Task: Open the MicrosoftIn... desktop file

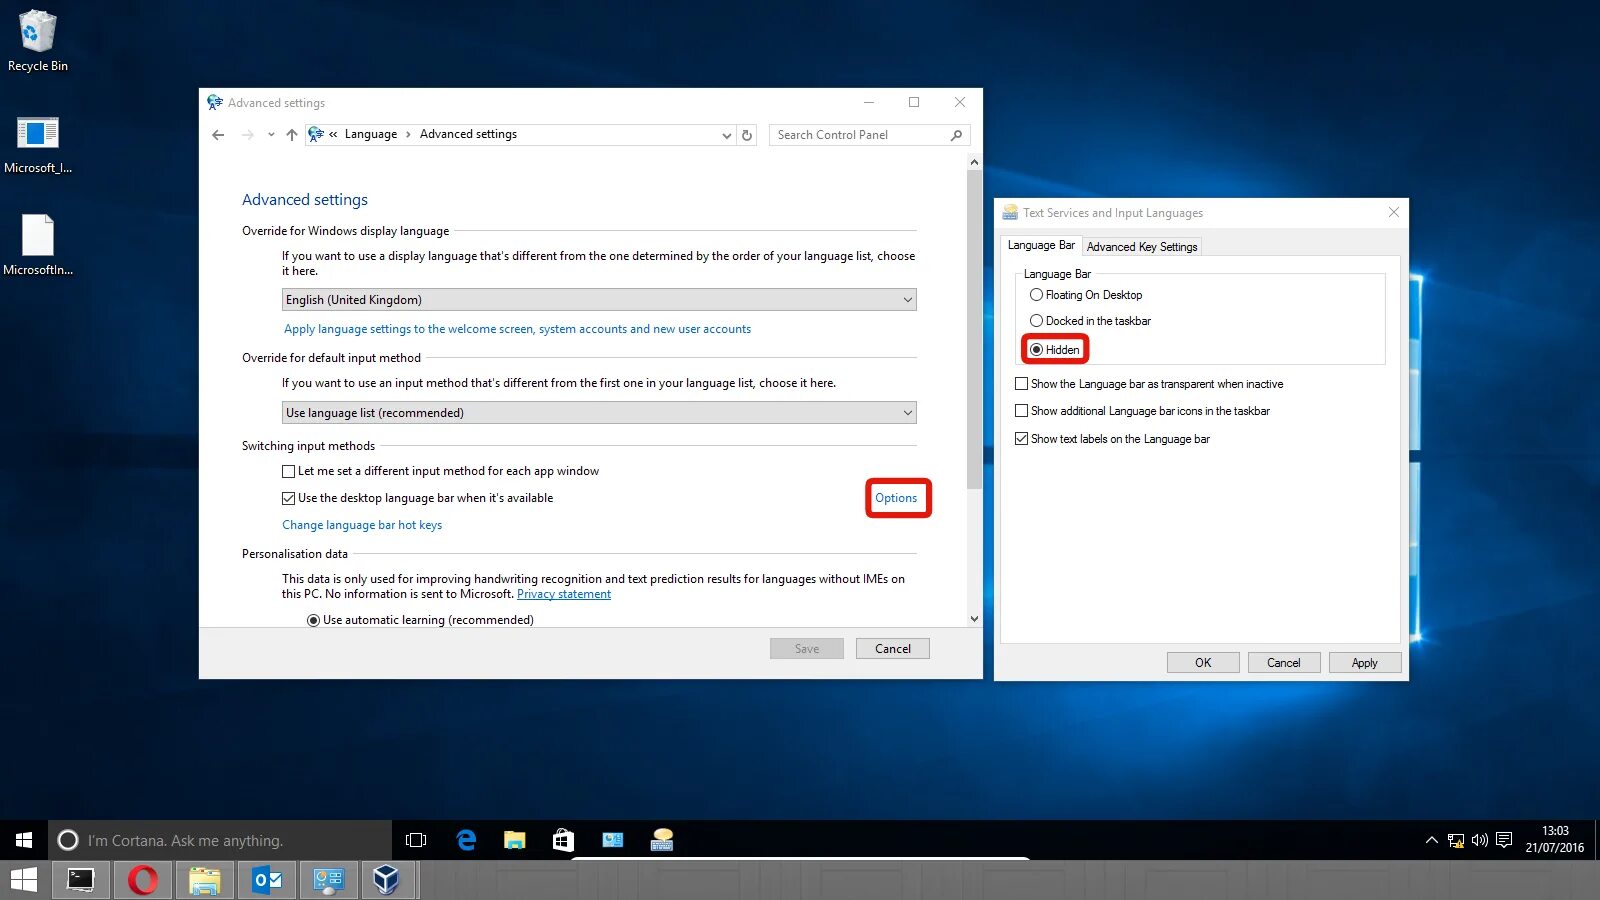Action: [38, 246]
